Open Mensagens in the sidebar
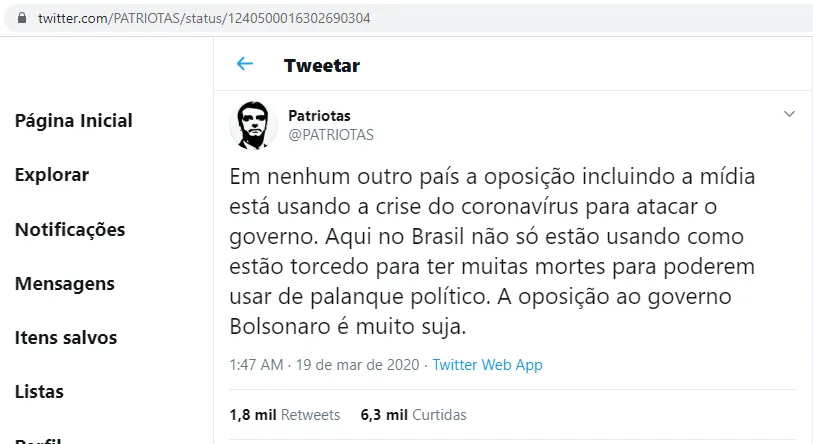The image size is (813, 444). click(65, 284)
